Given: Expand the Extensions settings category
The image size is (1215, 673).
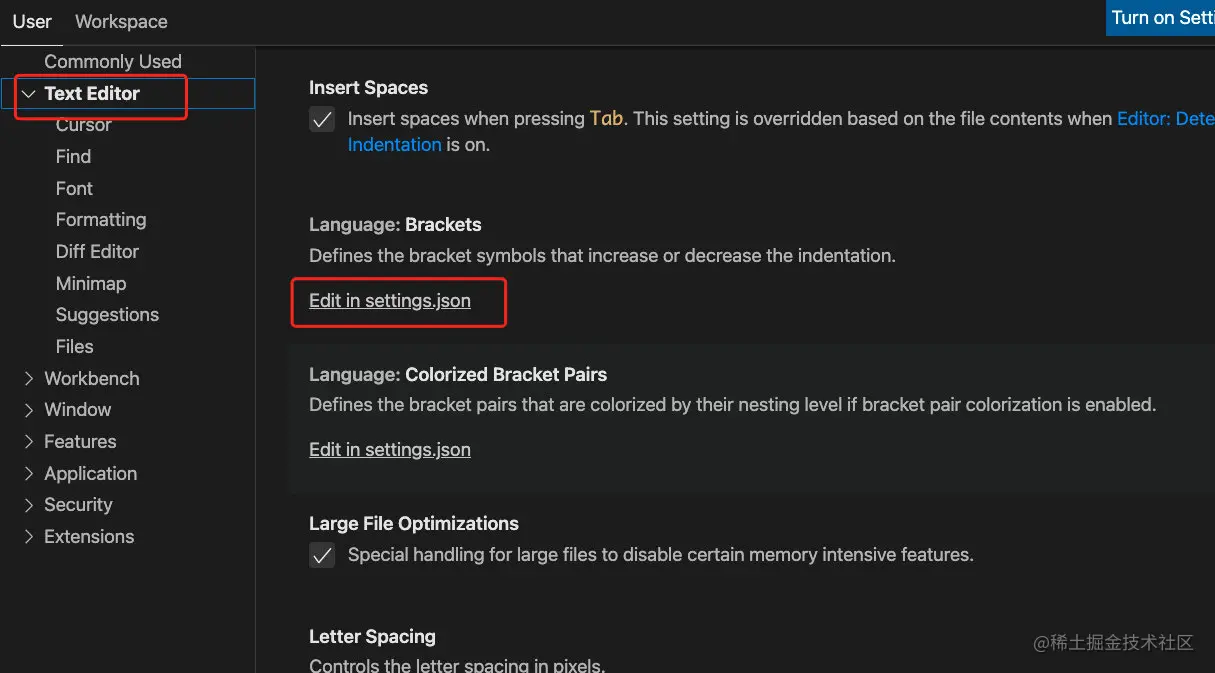Looking at the screenshot, I should click(29, 537).
